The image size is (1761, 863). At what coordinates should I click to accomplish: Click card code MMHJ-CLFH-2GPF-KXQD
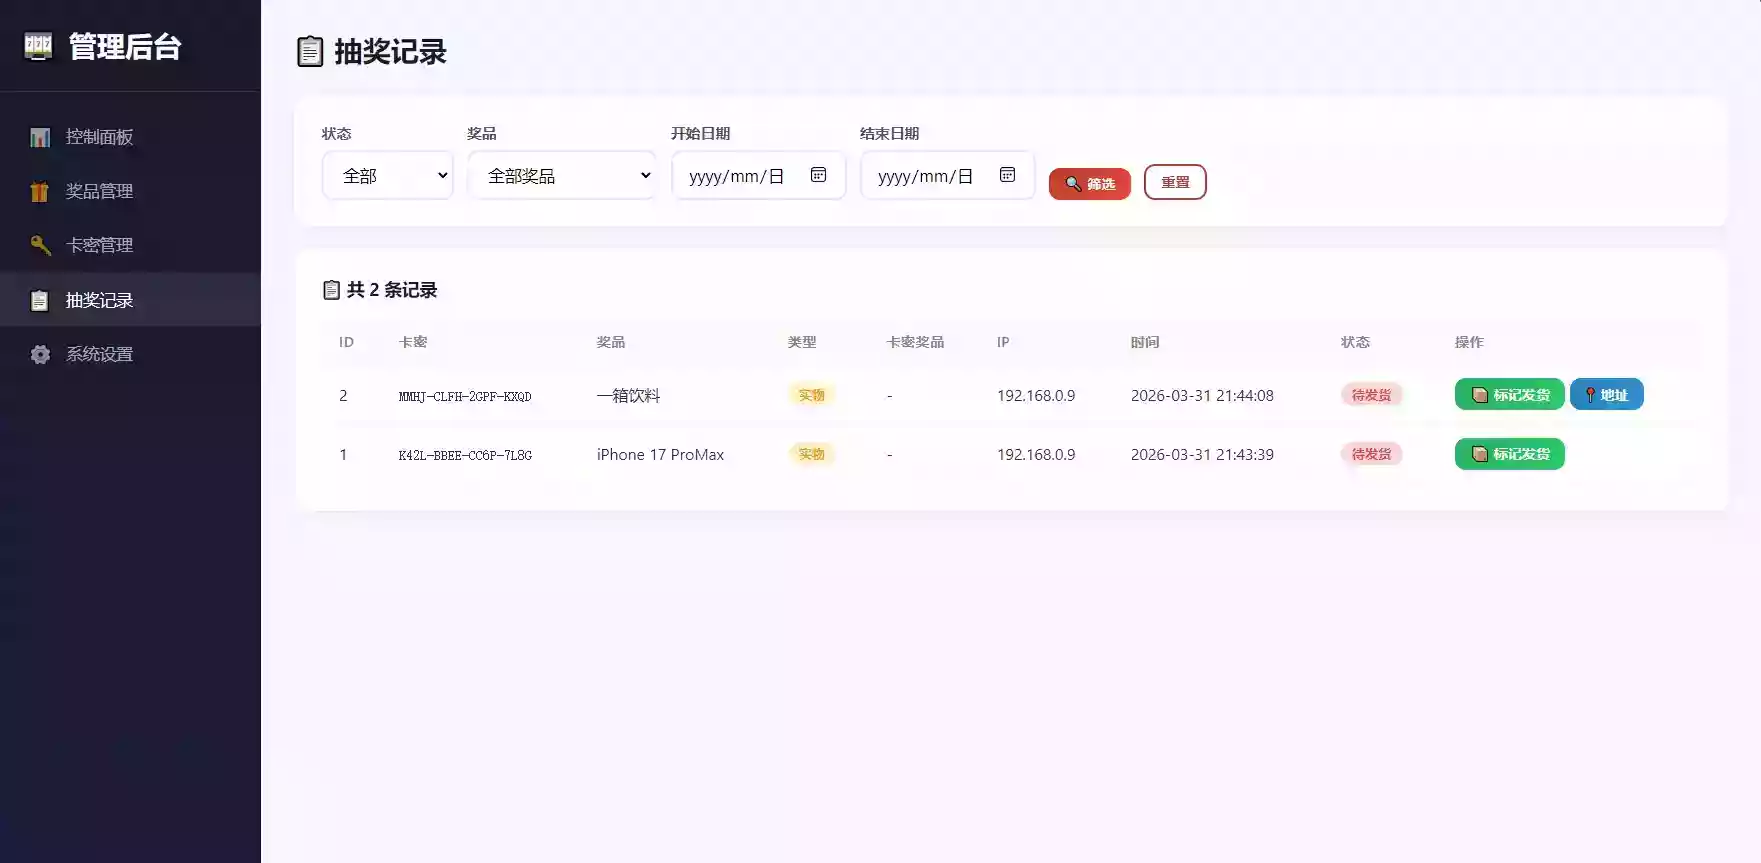[x=465, y=397]
